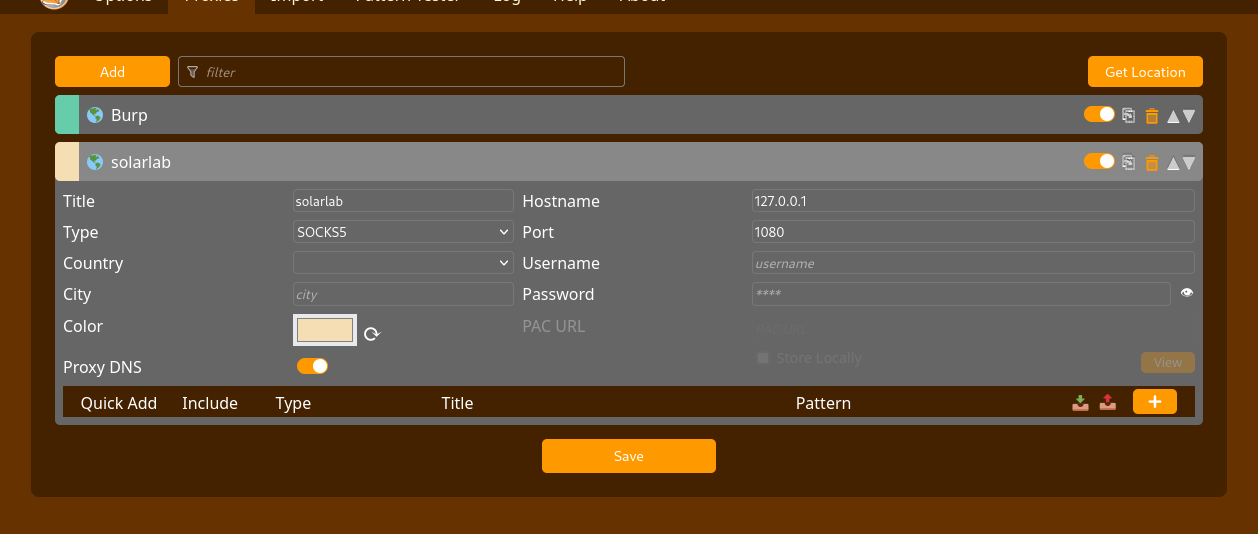Disable the Burp proxy toggle
The height and width of the screenshot is (534, 1258).
coord(1099,114)
